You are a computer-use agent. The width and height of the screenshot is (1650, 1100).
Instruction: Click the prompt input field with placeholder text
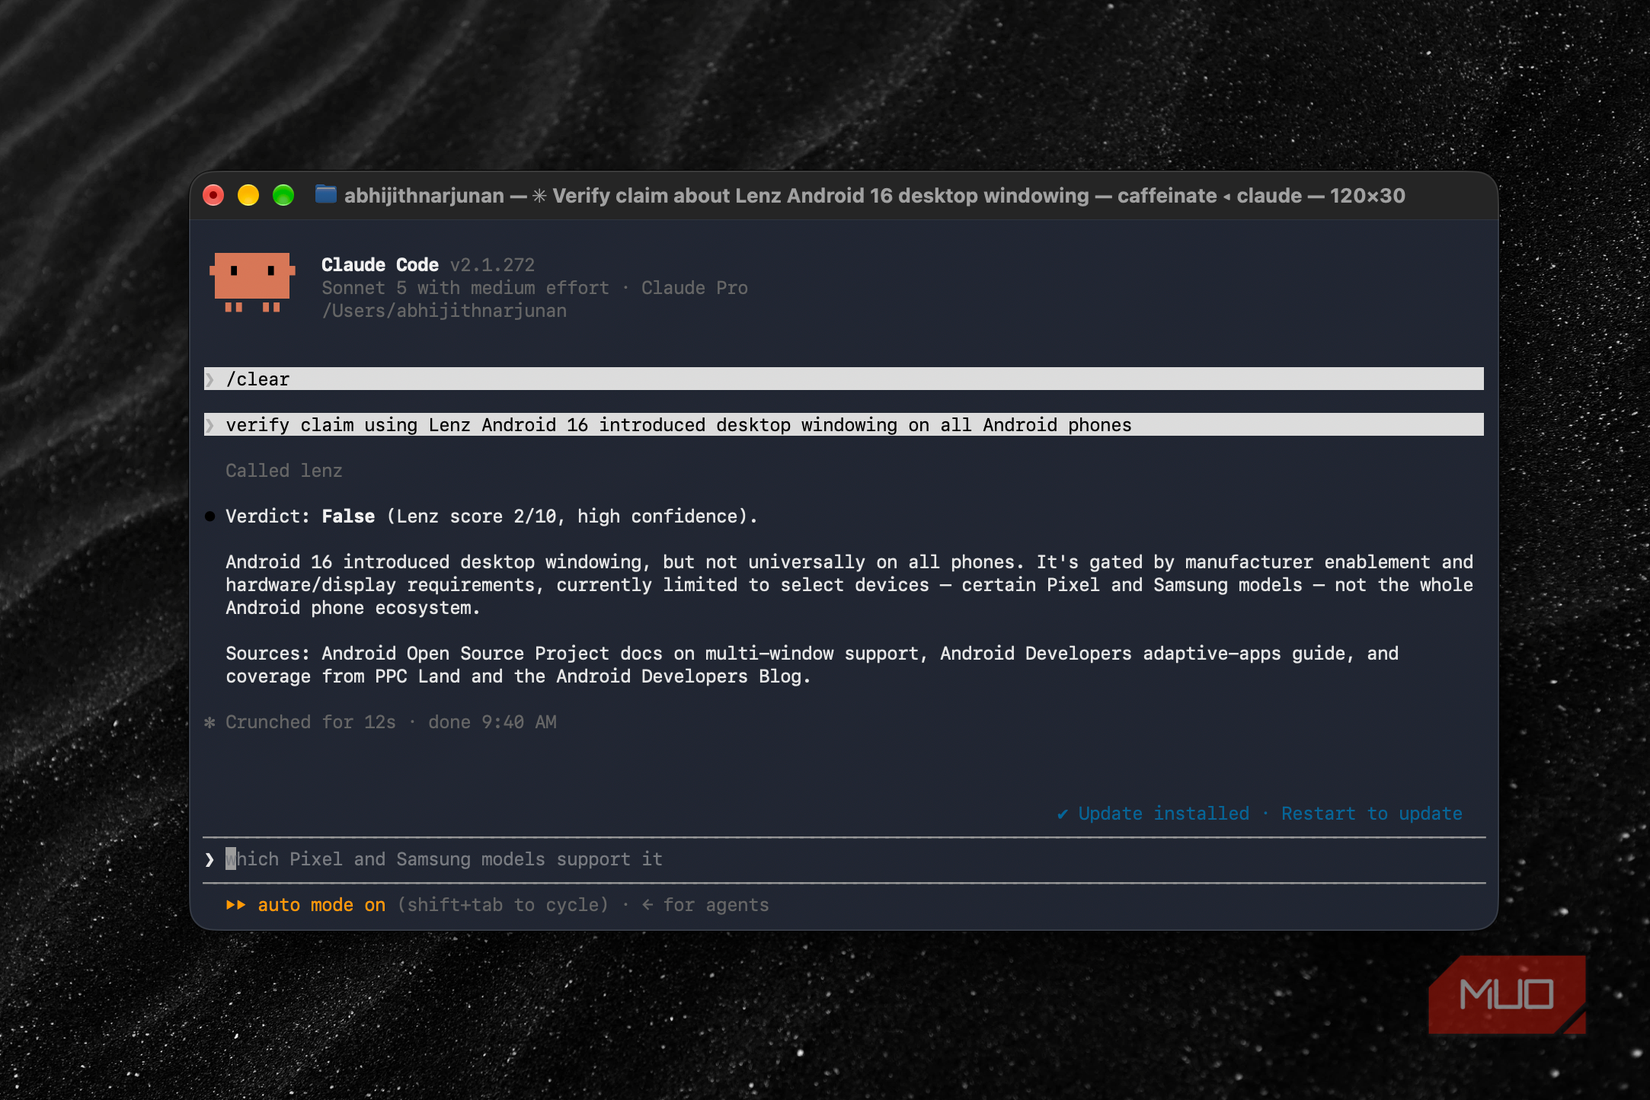pyautogui.click(x=844, y=859)
